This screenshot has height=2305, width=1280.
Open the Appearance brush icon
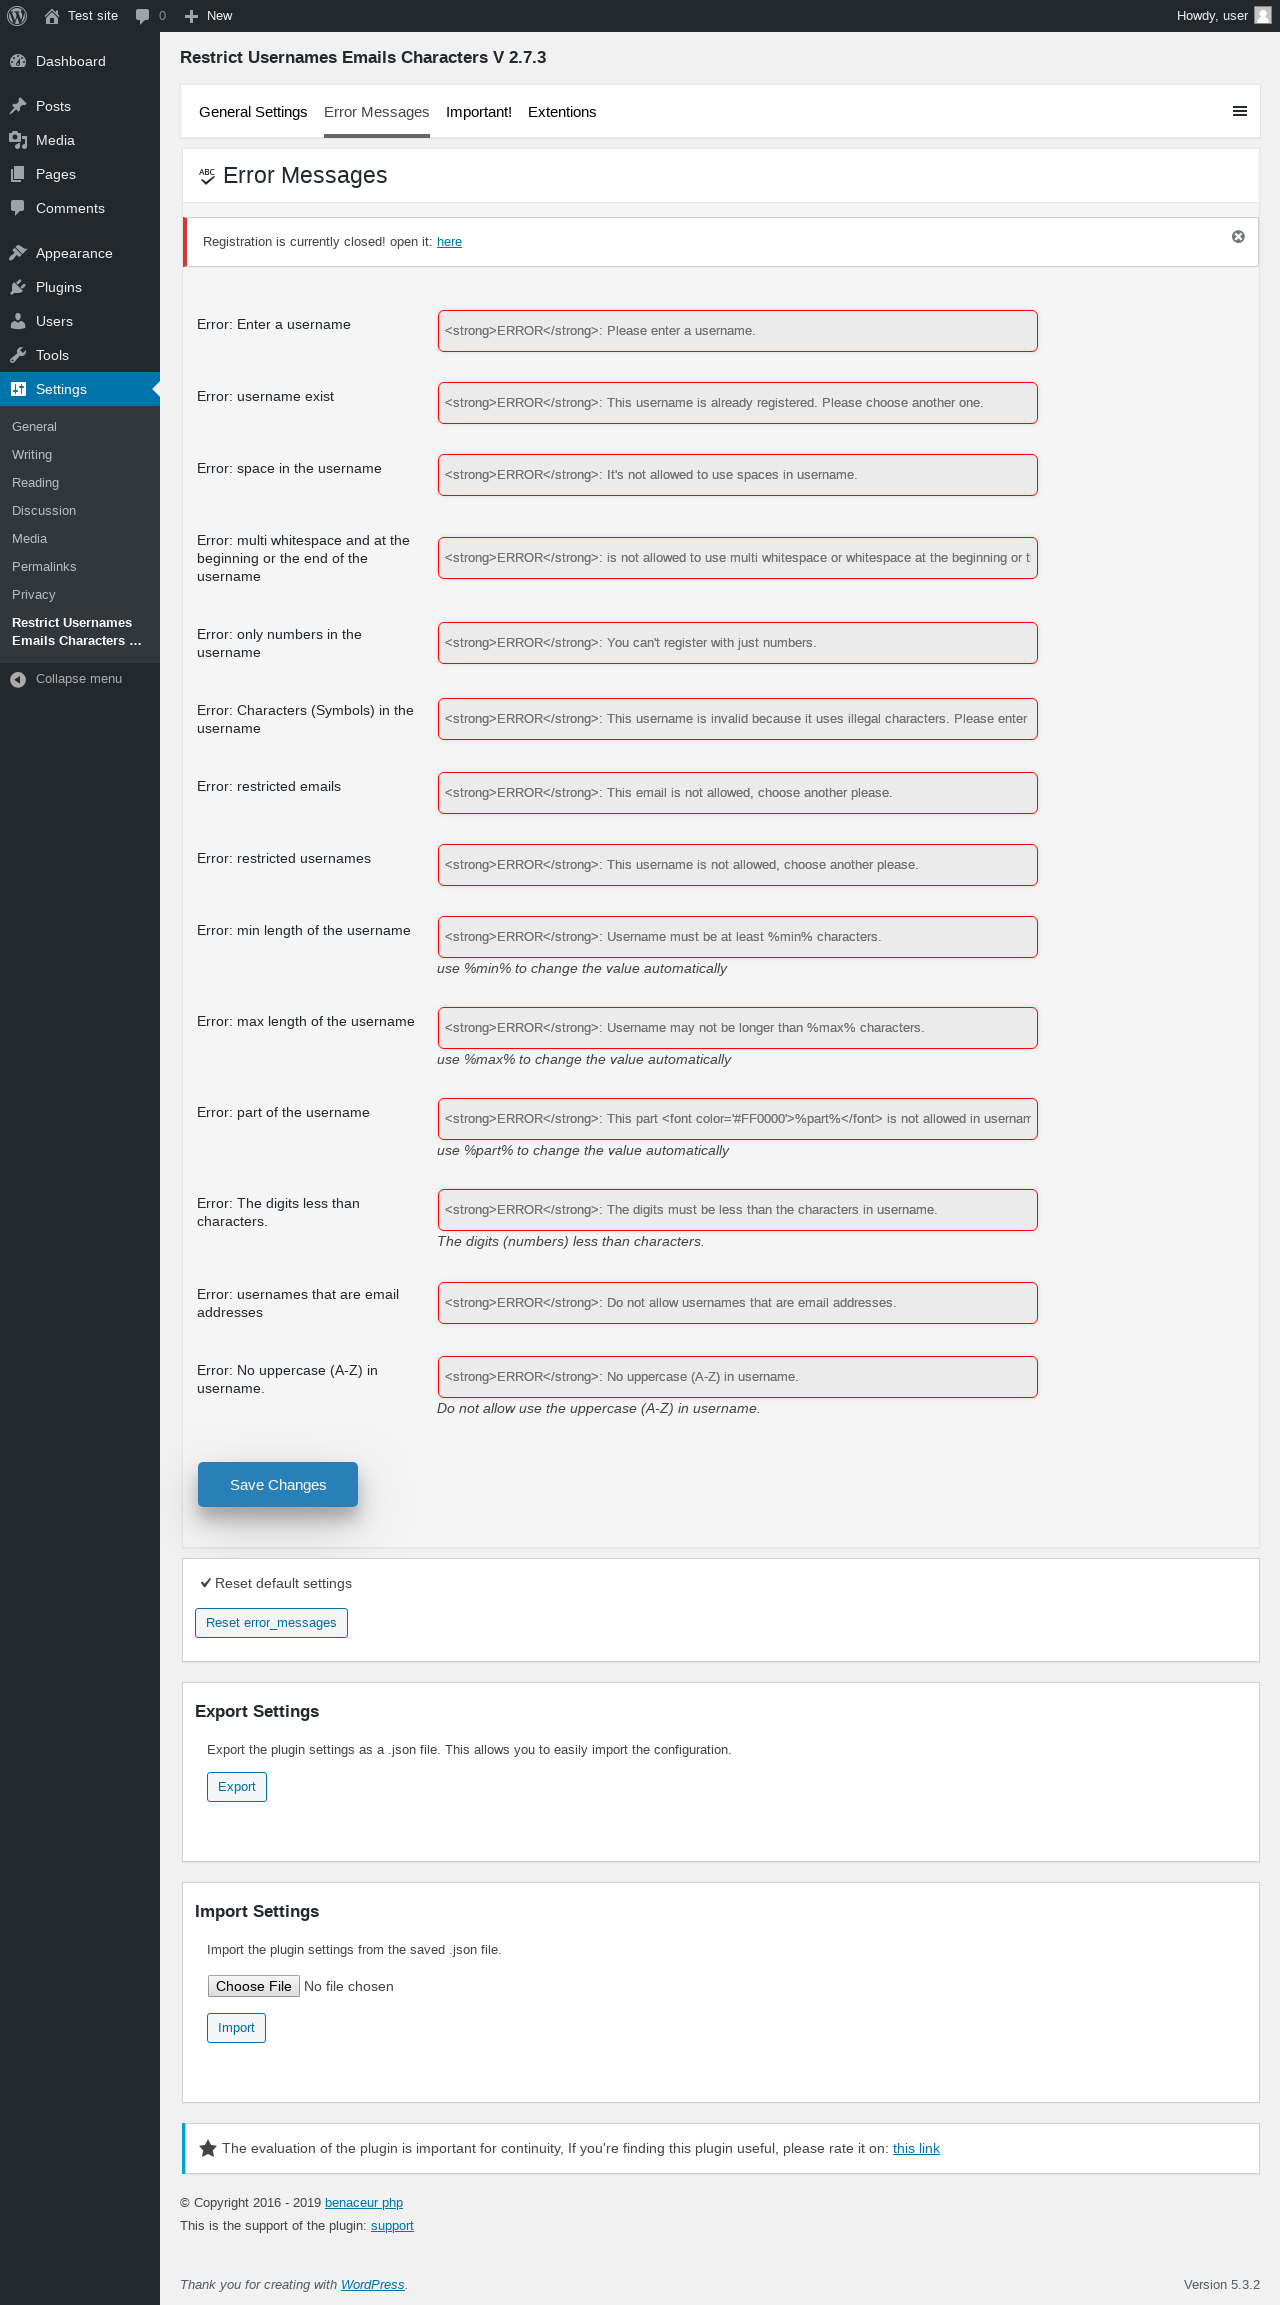(x=18, y=253)
